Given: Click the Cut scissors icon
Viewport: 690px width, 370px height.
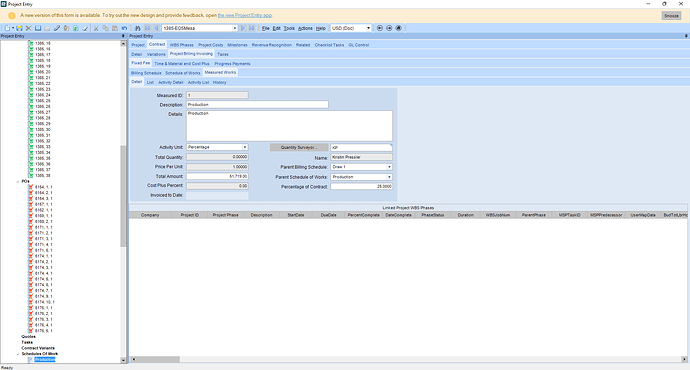Looking at the screenshot, I should click(x=96, y=28).
